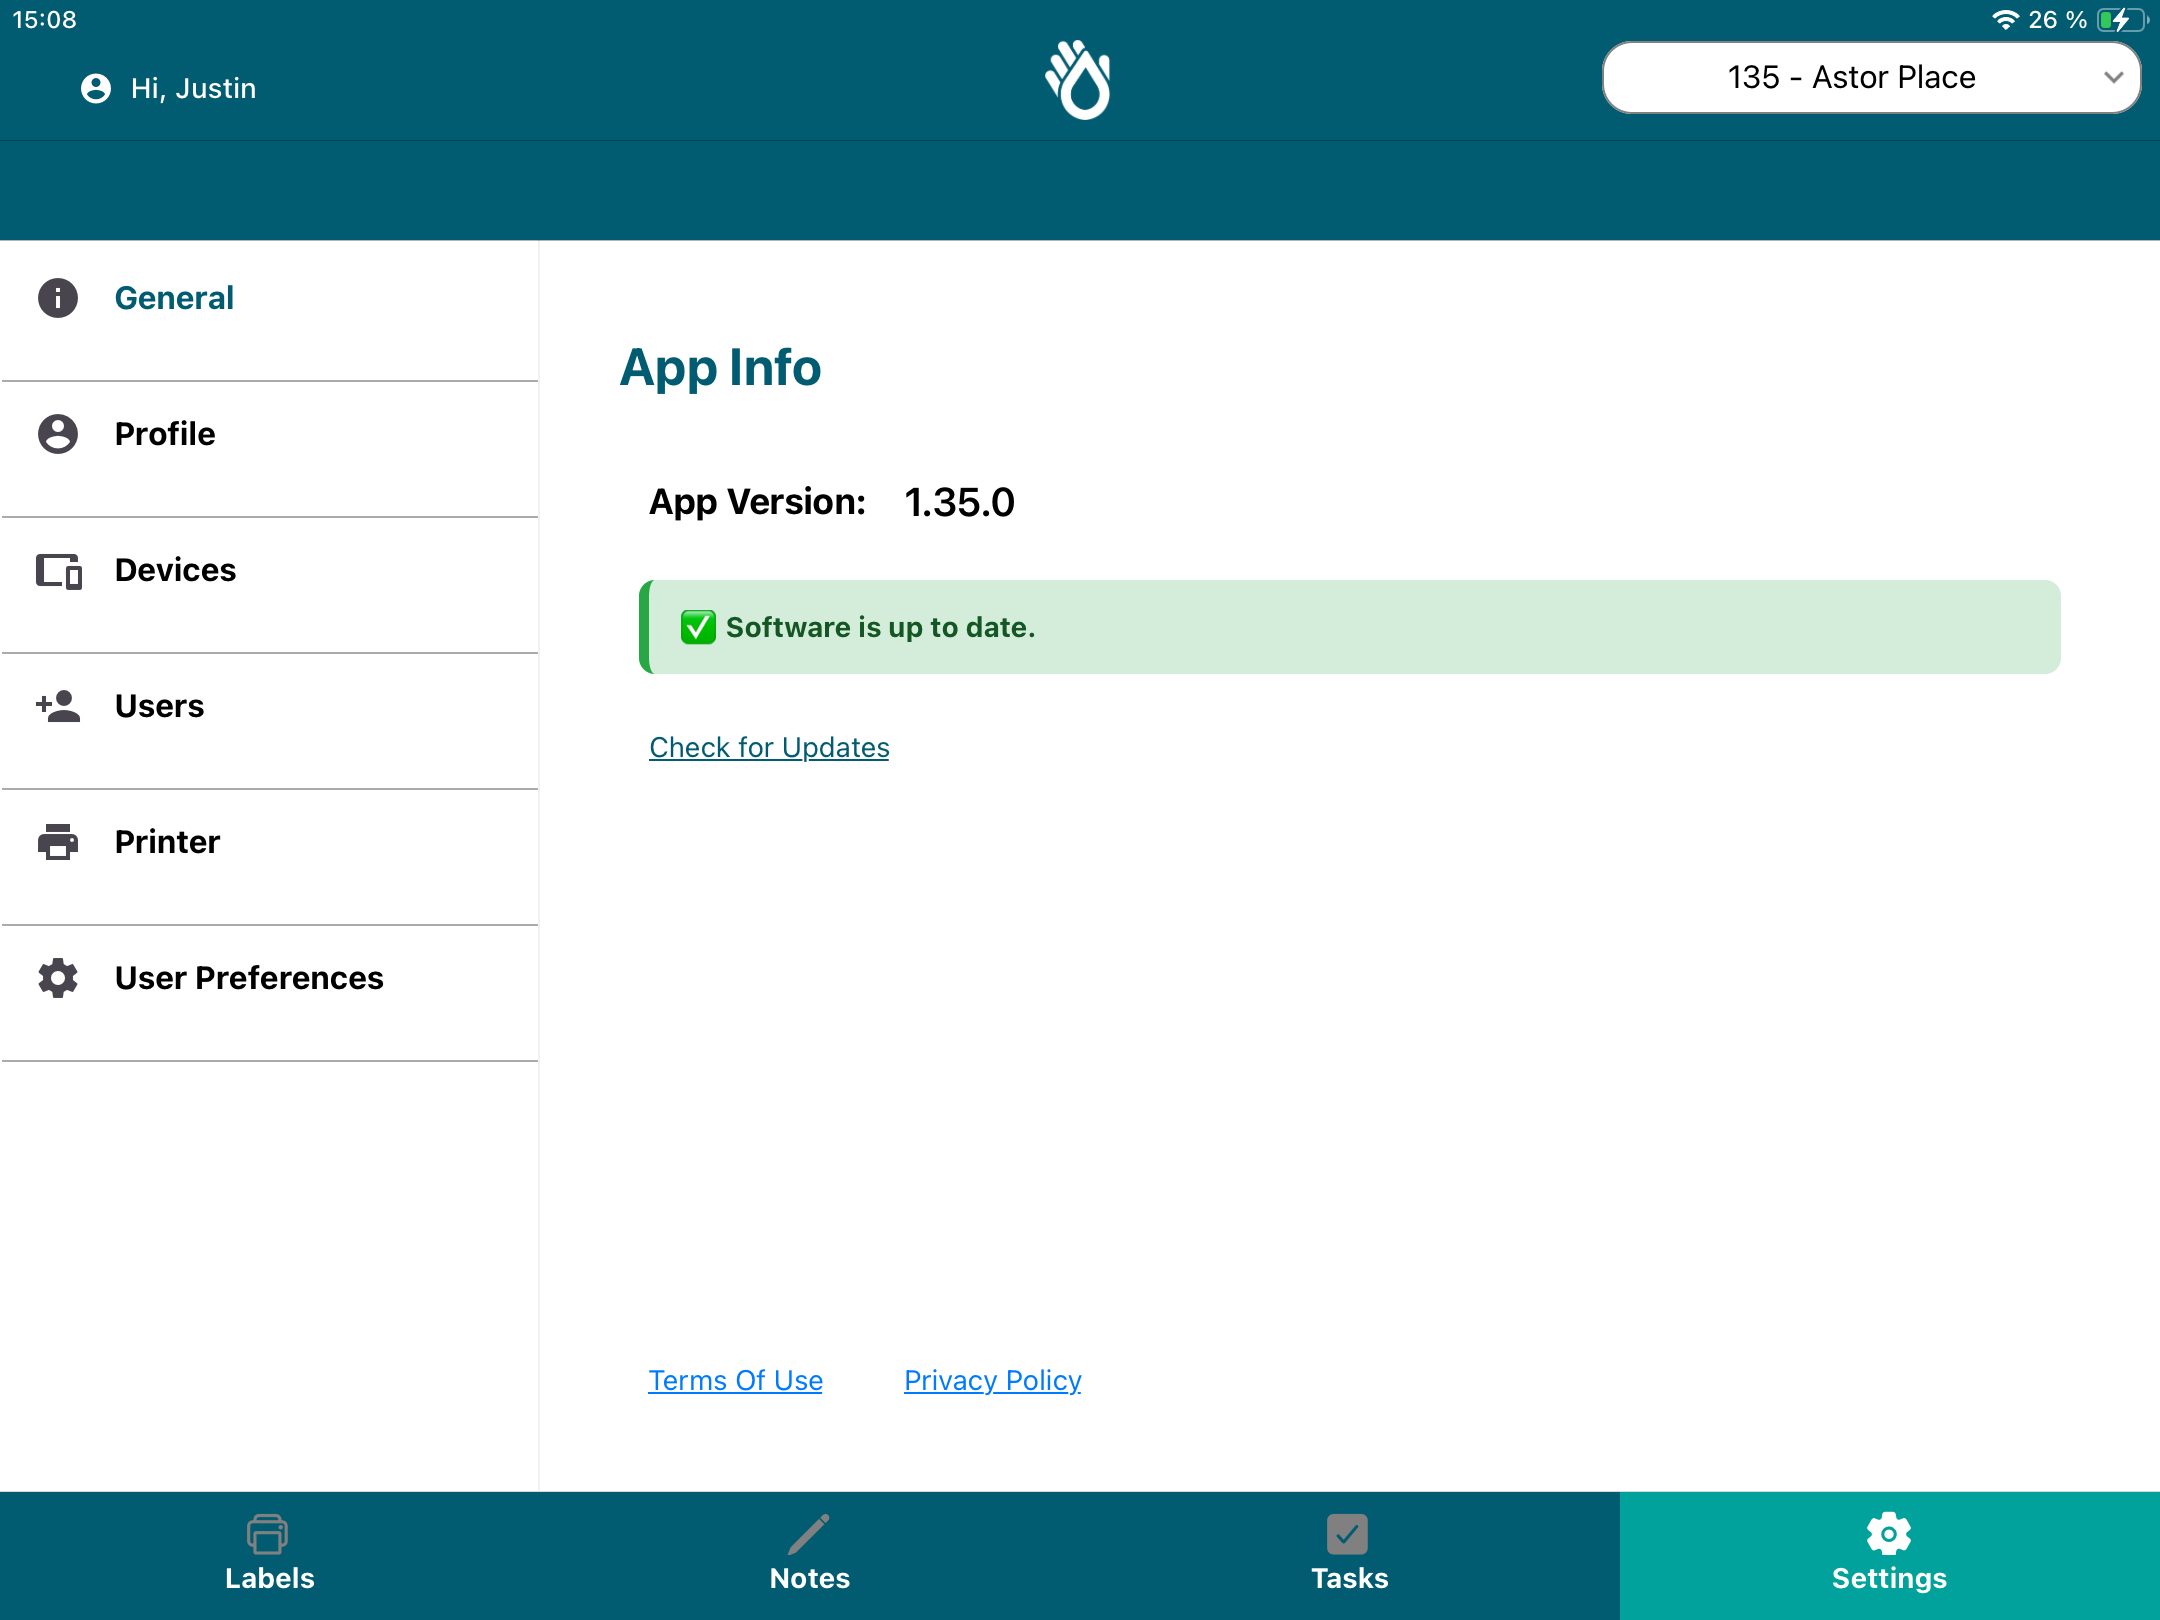Viewport: 2160px width, 1620px height.
Task: Click the Printer icon in the sidebar
Action: click(x=57, y=842)
